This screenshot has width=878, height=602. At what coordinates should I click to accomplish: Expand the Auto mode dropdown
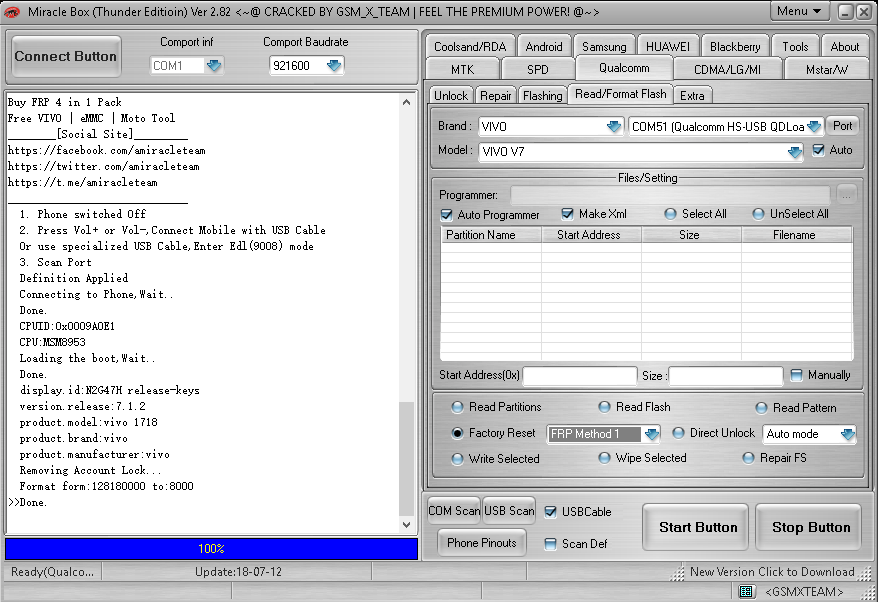tap(848, 434)
